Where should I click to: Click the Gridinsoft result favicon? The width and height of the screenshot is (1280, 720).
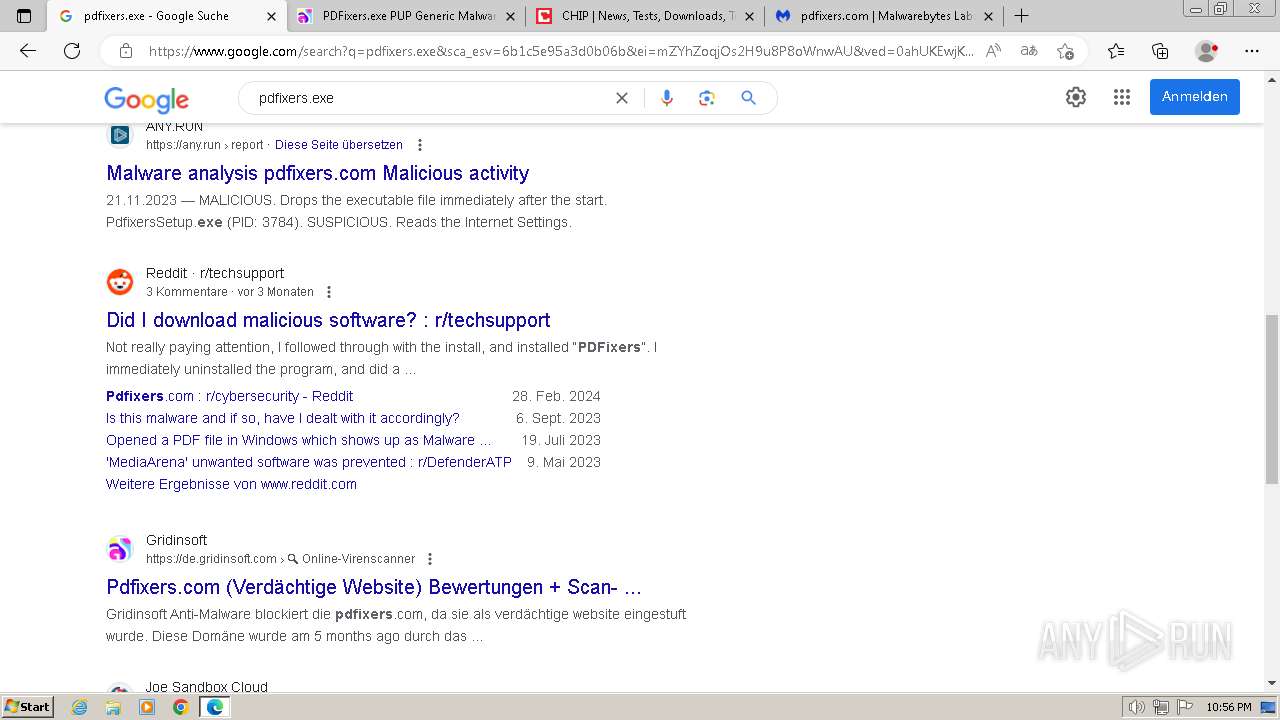click(x=120, y=549)
